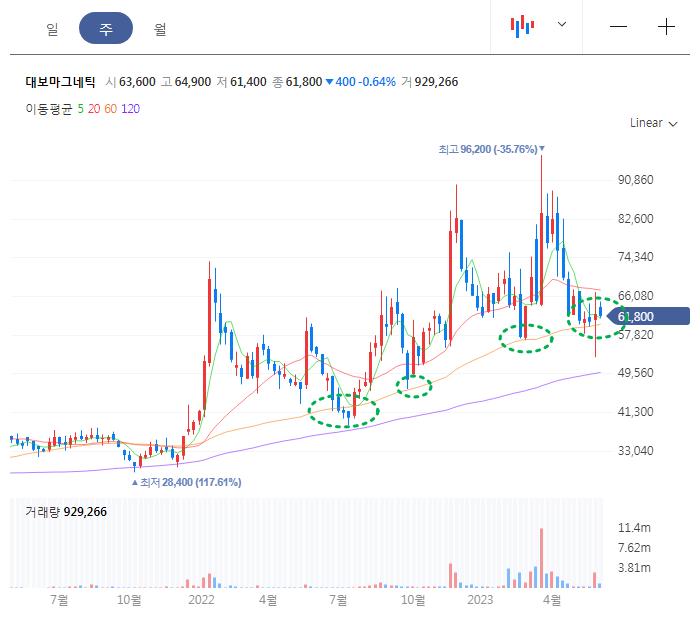
Task: Zoom in the chart with plus button
Action: (x=666, y=27)
